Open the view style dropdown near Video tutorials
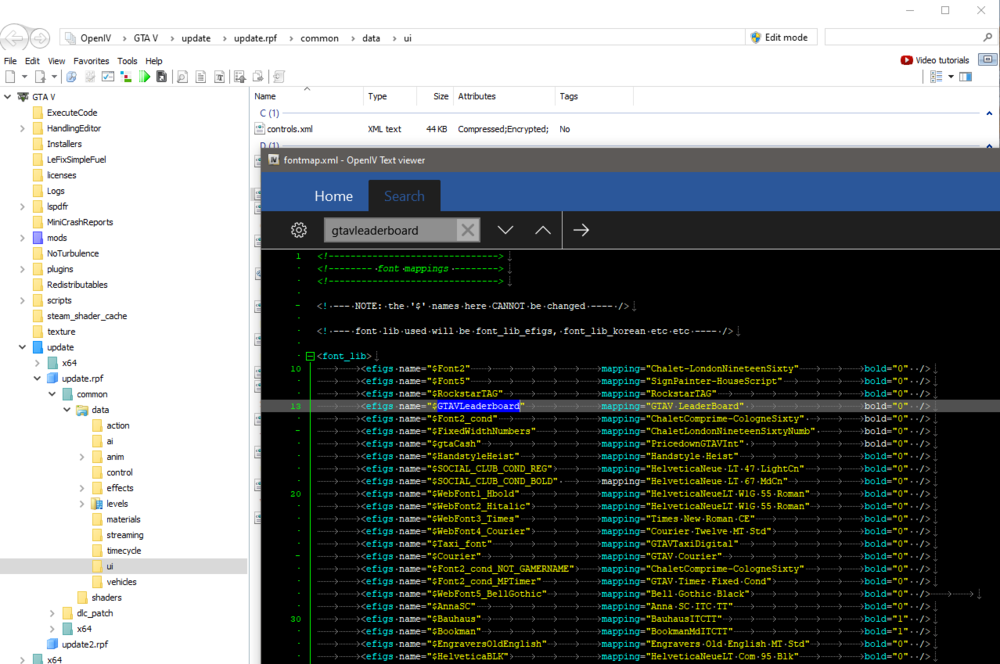 click(951, 77)
